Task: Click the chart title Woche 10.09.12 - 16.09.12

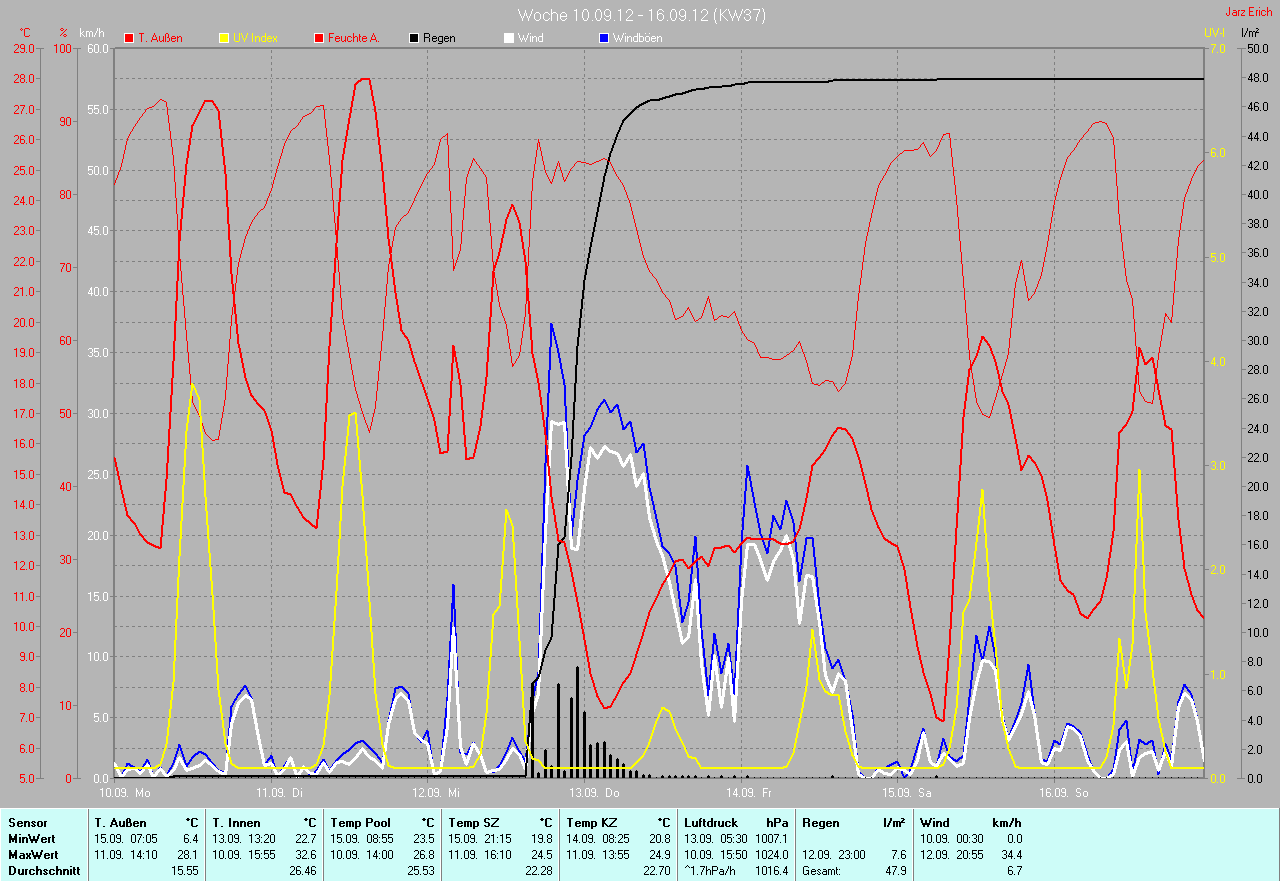Action: pyautogui.click(x=613, y=15)
